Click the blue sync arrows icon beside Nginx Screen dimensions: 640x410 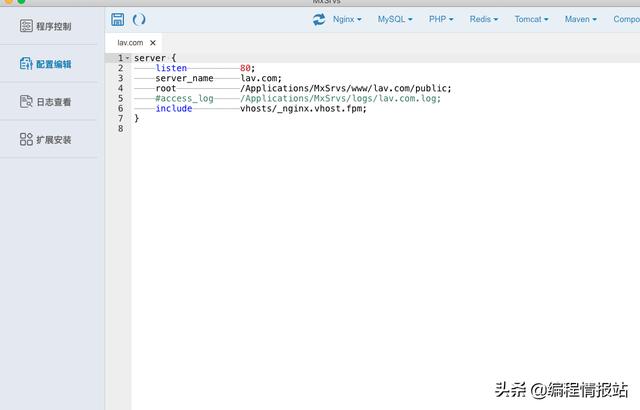319,19
